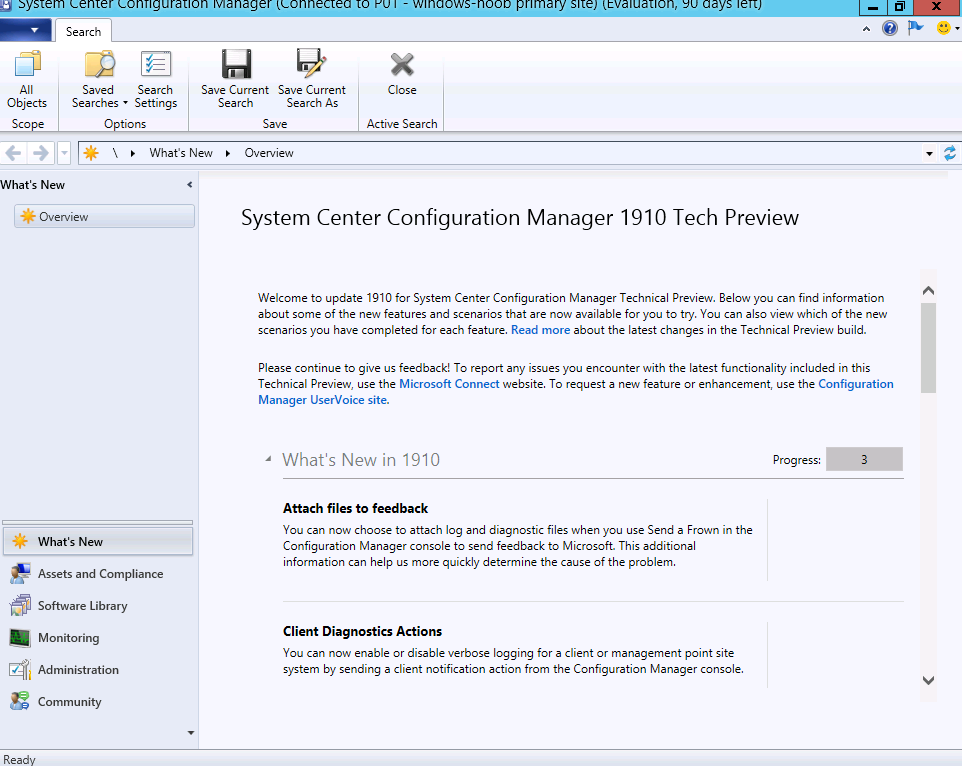962x766 pixels.
Task: Restore down the Configuration Manager window
Action: coord(899,7)
